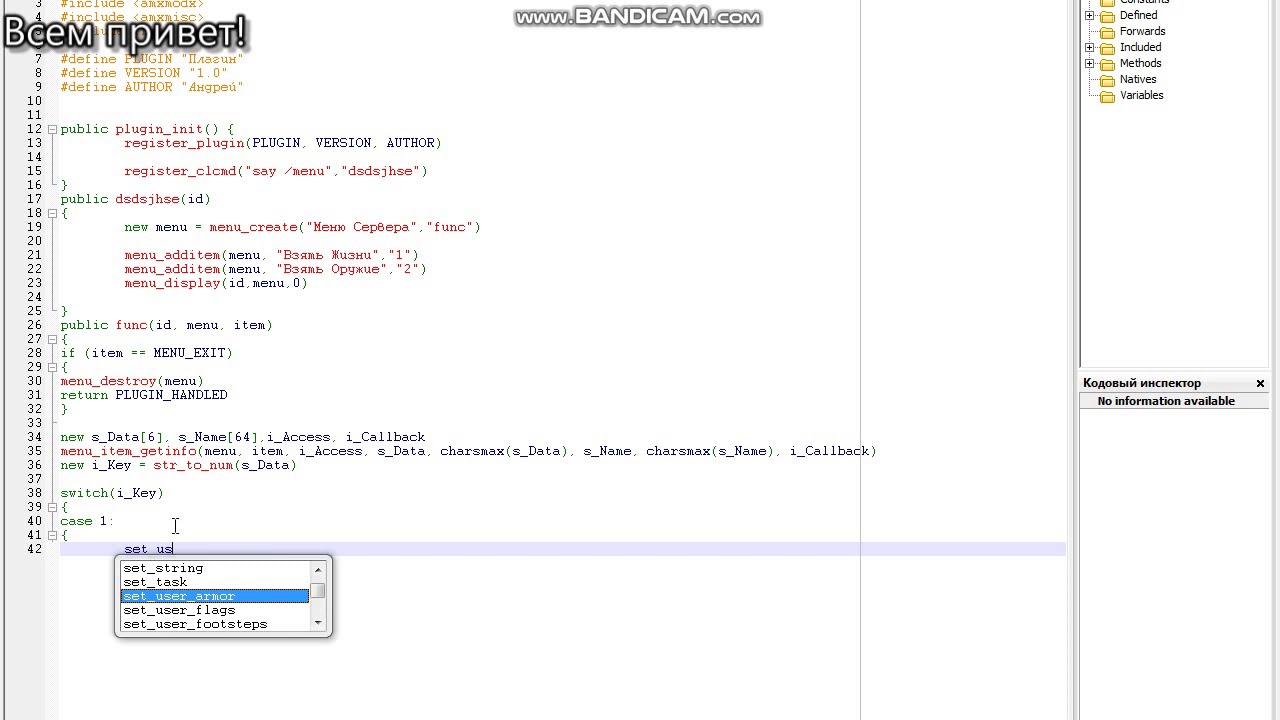This screenshot has width=1280, height=720.
Task: Expand the Methods tree node
Action: coord(1090,63)
